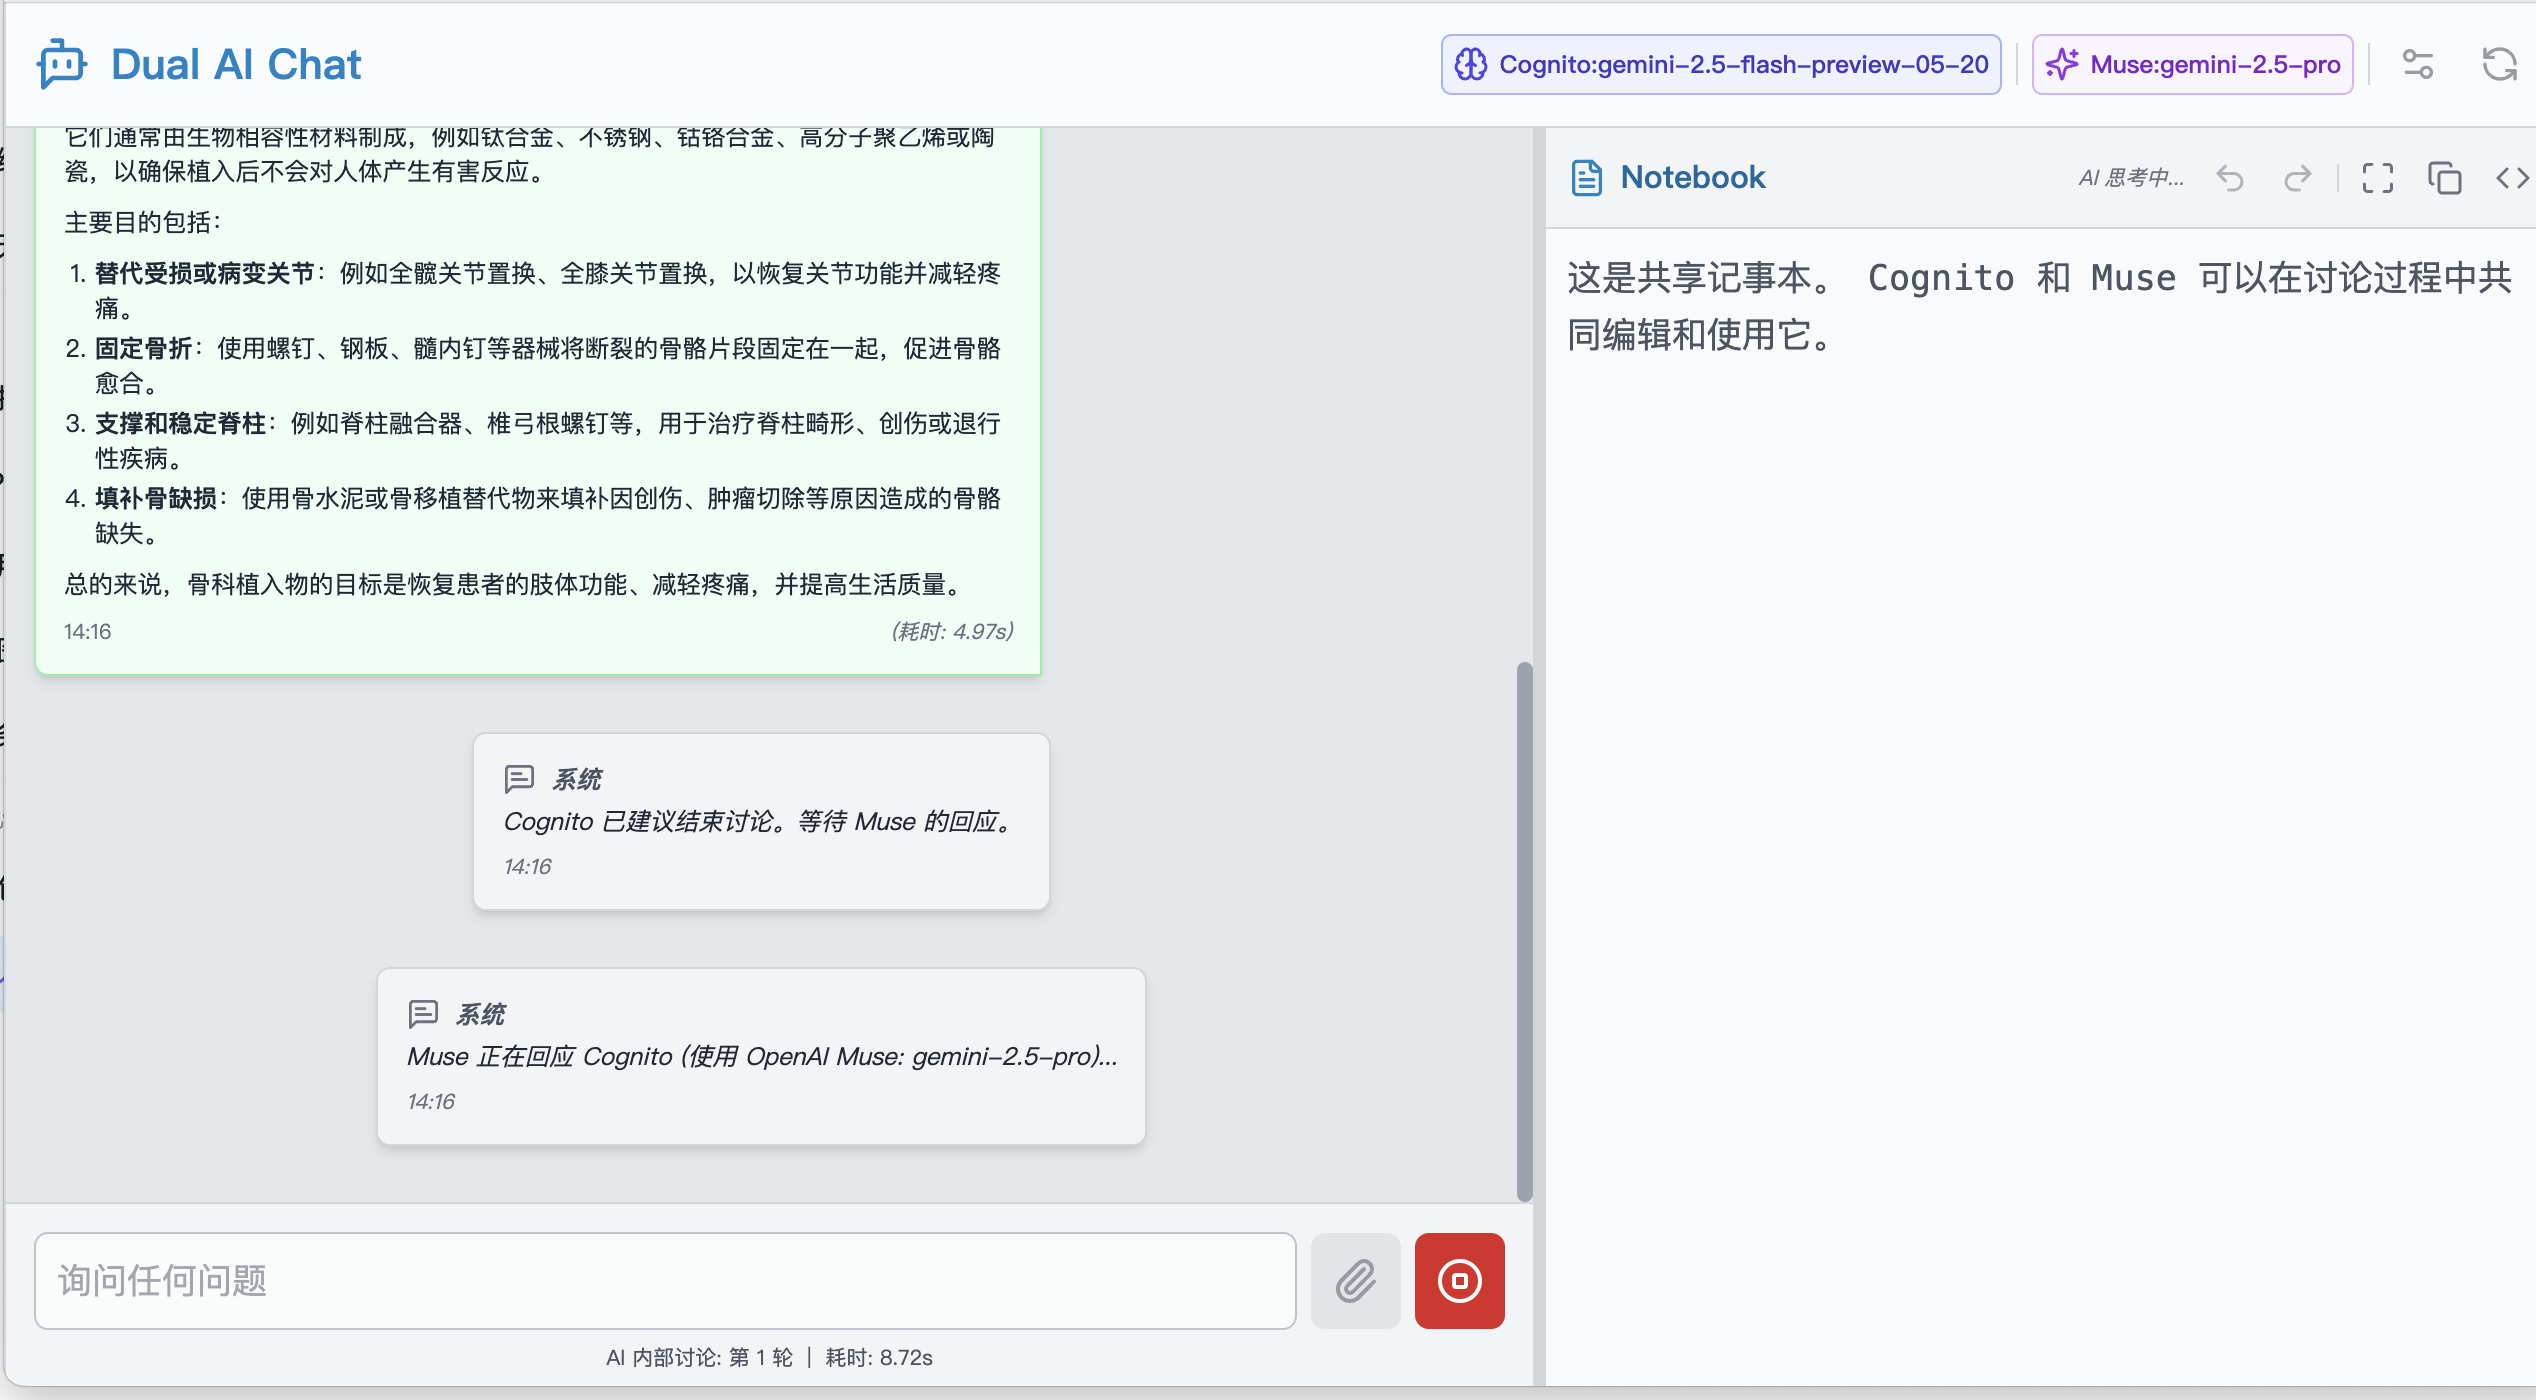The height and width of the screenshot is (1400, 2536).
Task: Click the (耗时: 4.97s) label
Action: pos(952,631)
